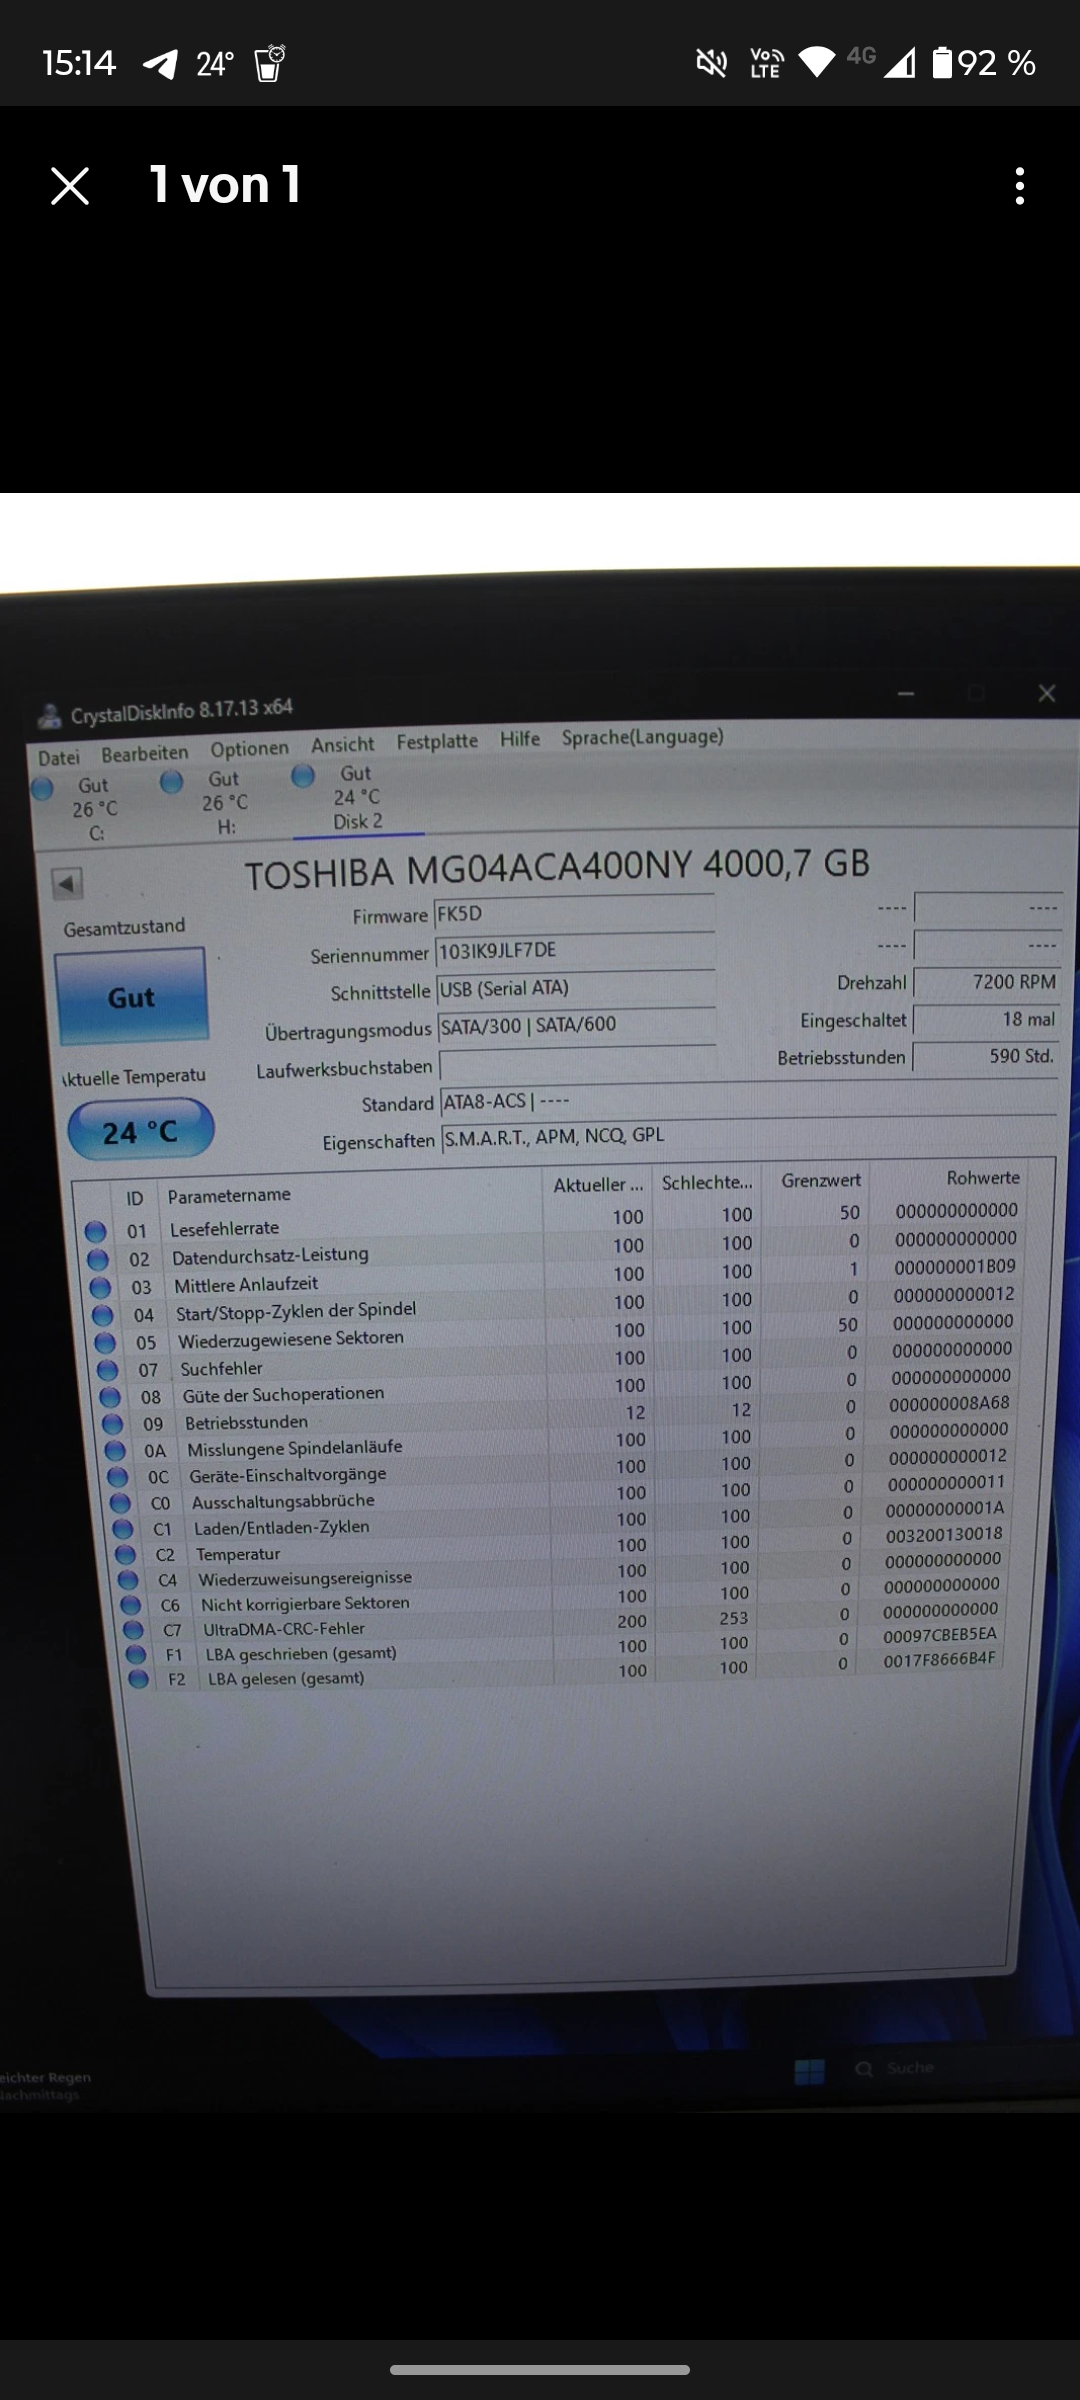The height and width of the screenshot is (2400, 1080).
Task: Click the 24 °C temperature button
Action: (140, 1131)
